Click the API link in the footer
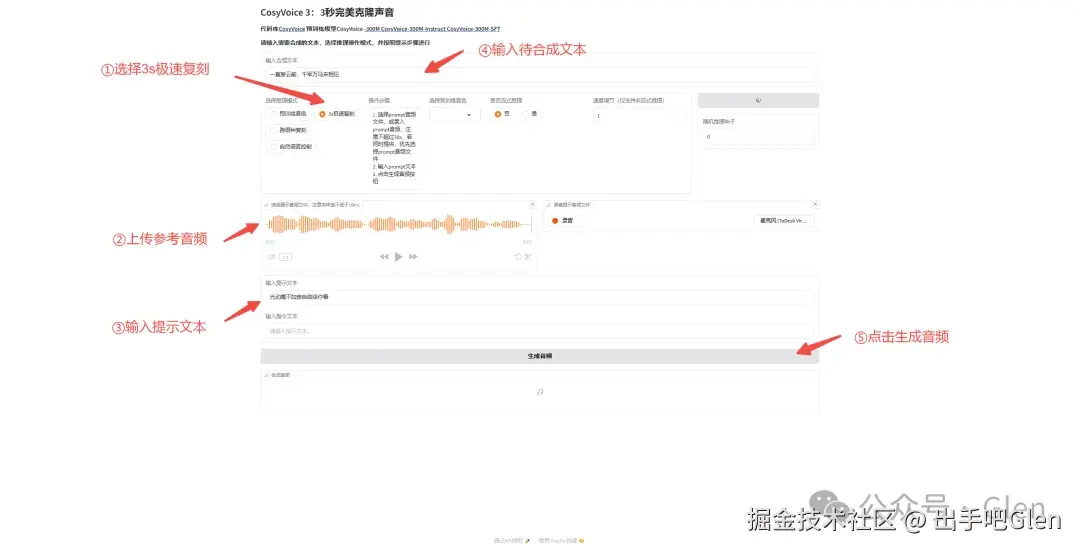 tap(511, 541)
